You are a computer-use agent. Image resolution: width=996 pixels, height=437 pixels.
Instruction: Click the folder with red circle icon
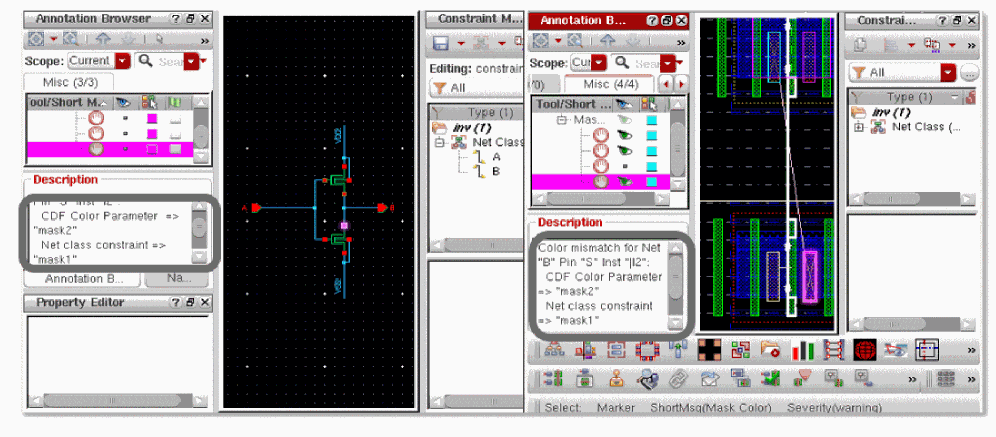coord(771,350)
